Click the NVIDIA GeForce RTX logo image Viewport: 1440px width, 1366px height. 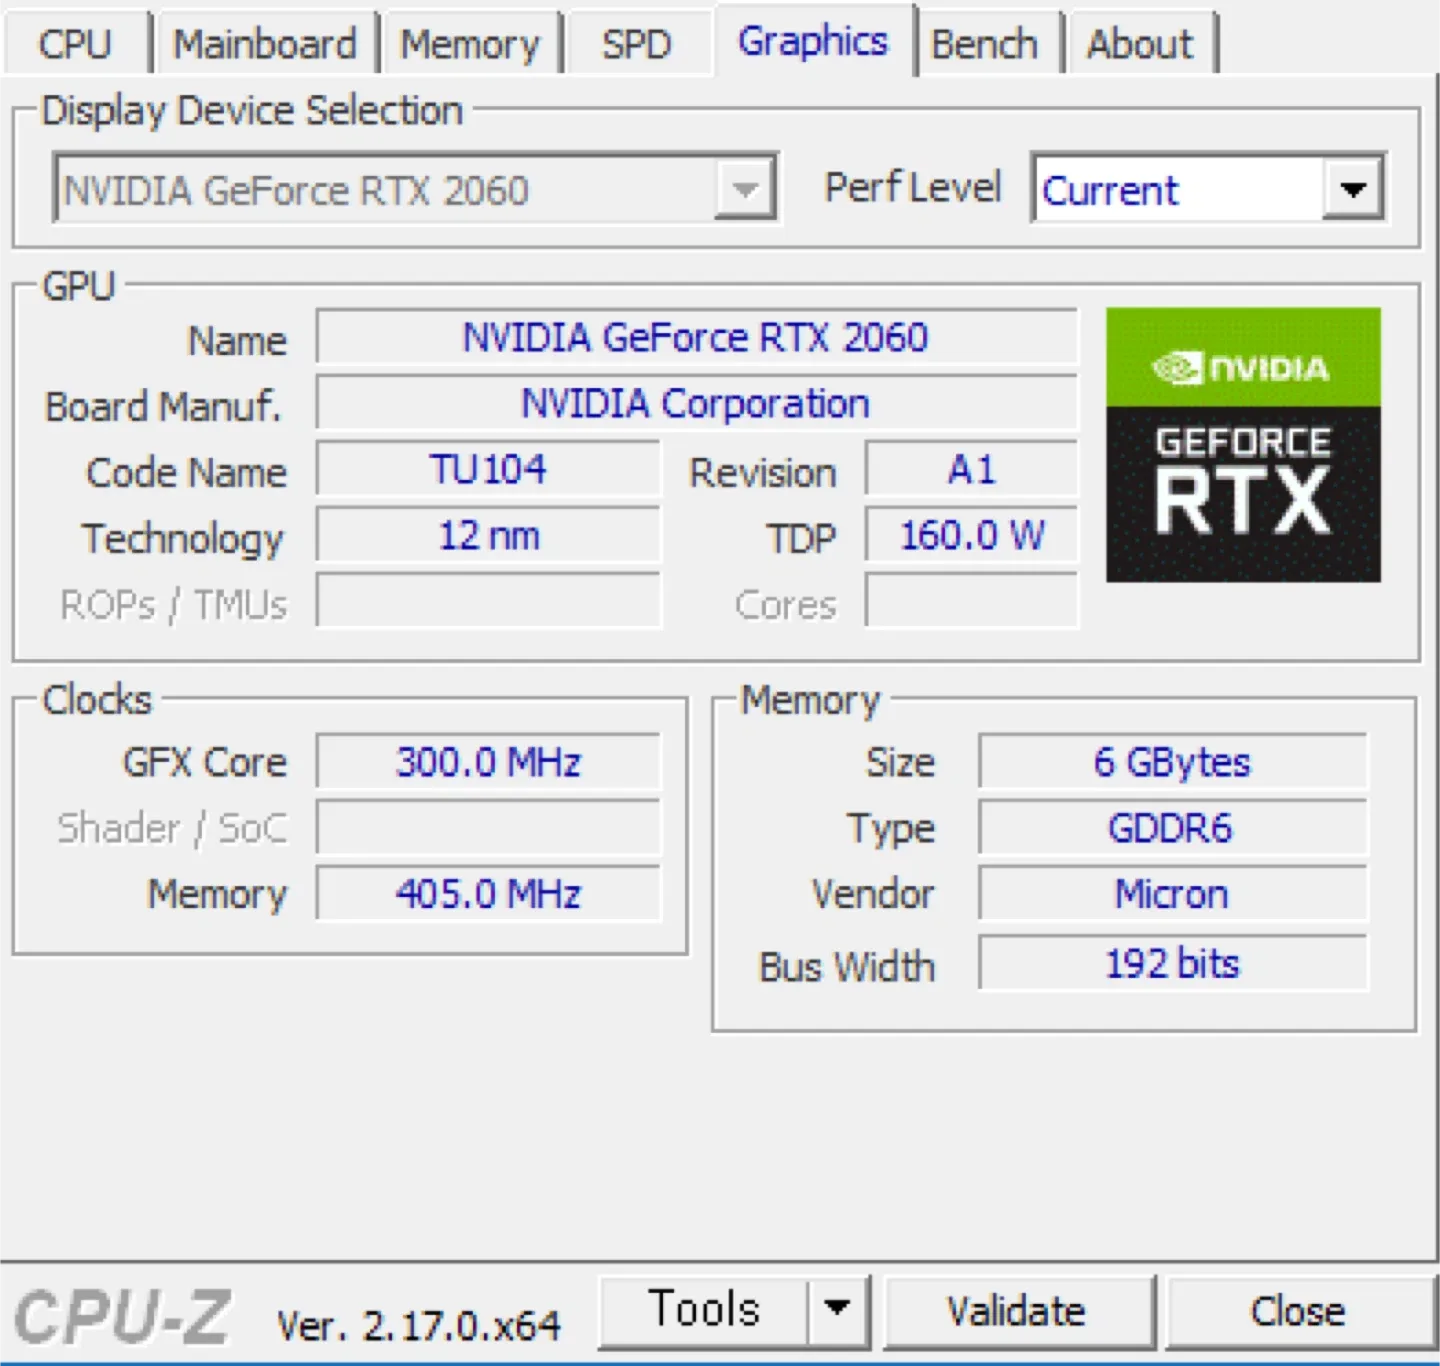(1243, 445)
